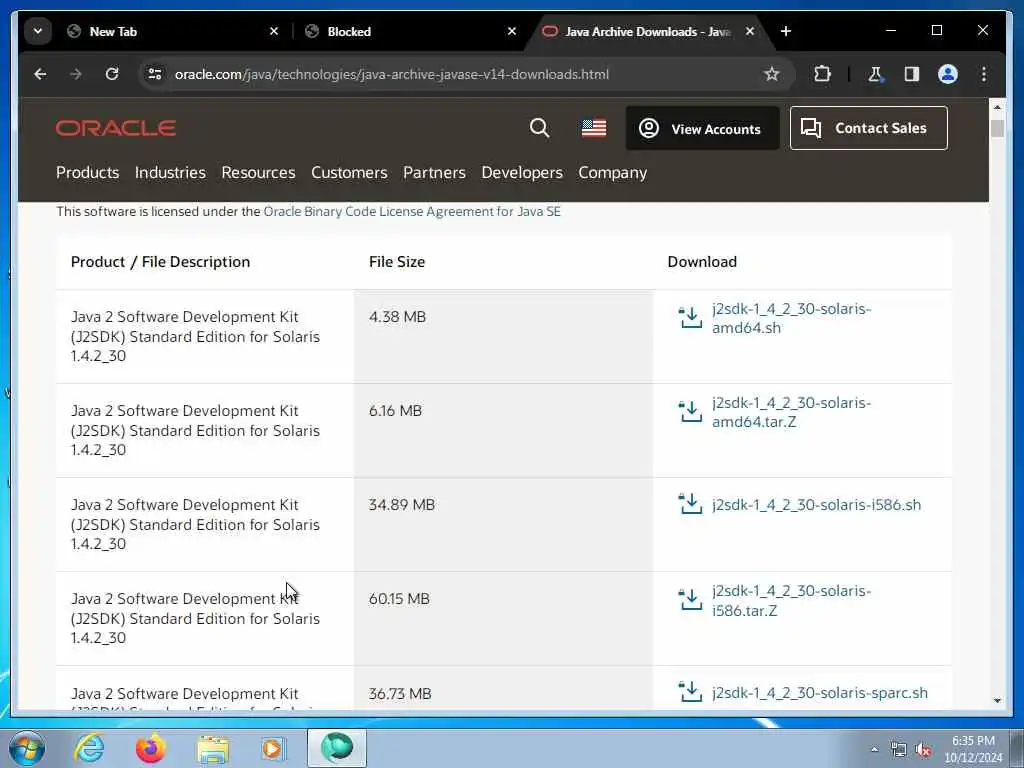This screenshot has width=1024, height=768.
Task: Download j2sdk-1_4_2_30-solaris-i586.sh
Action: [816, 505]
